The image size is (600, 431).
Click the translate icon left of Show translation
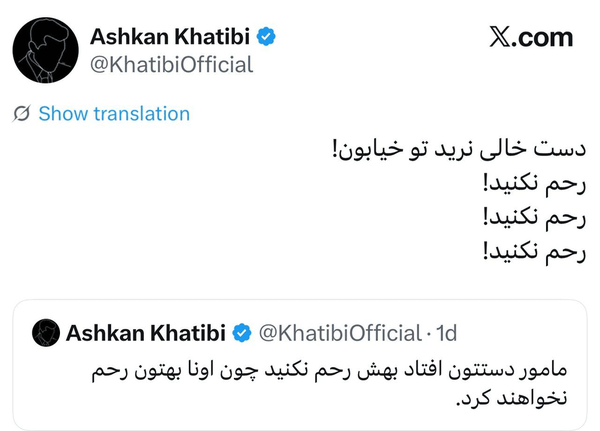(x=21, y=114)
